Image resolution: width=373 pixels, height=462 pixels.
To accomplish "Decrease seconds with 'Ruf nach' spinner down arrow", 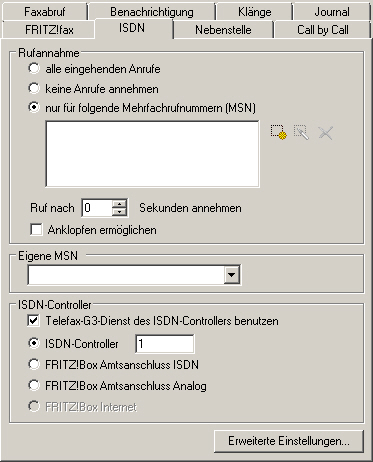I will (119, 212).
